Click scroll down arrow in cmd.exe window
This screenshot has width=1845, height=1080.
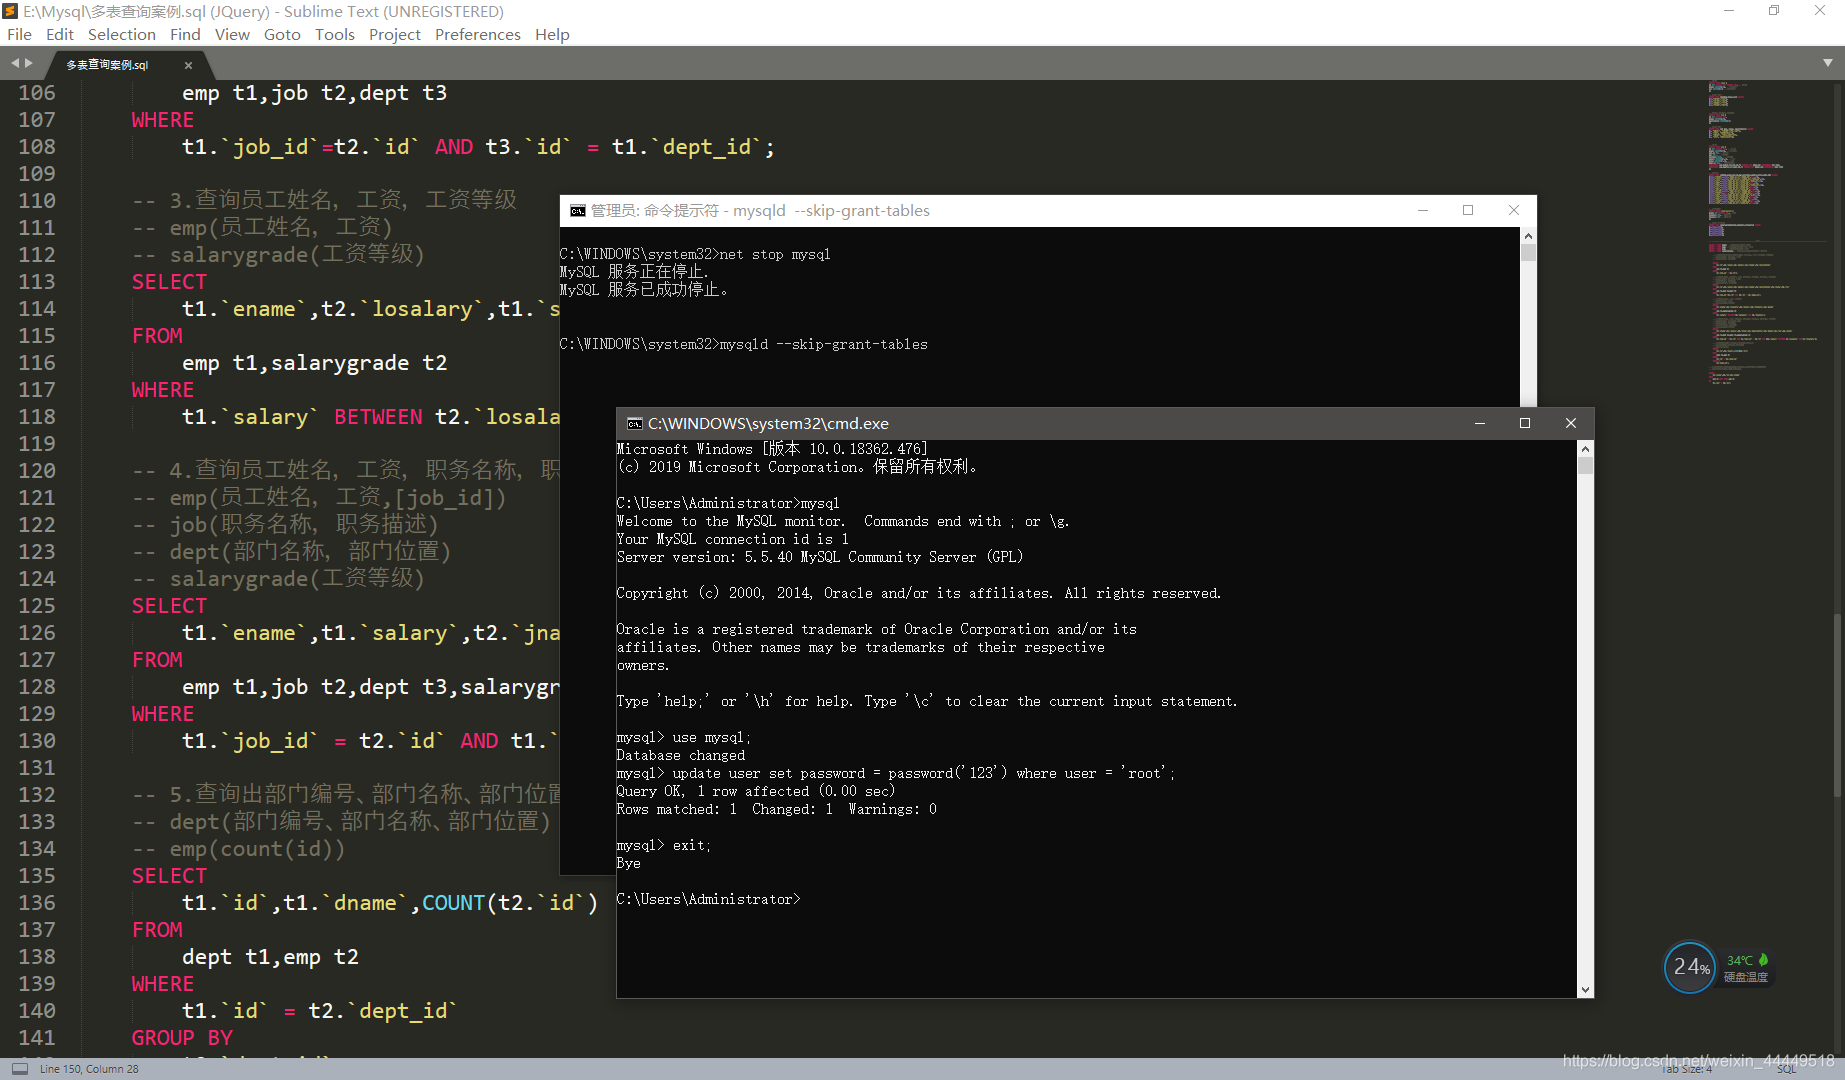point(1585,990)
